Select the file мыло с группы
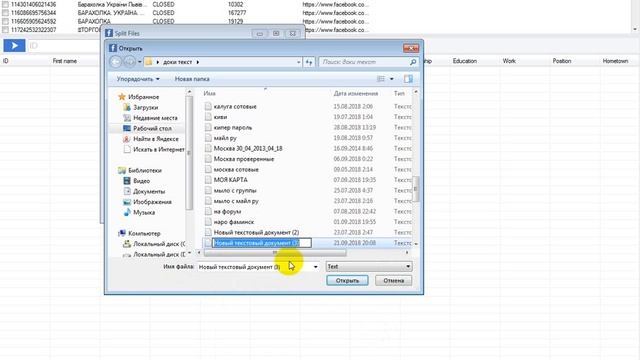The height and width of the screenshot is (360, 640). pos(235,190)
